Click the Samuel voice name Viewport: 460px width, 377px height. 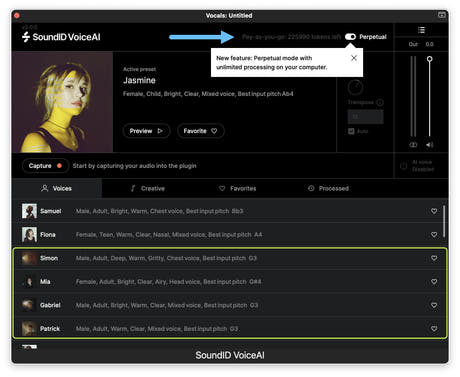click(x=51, y=211)
